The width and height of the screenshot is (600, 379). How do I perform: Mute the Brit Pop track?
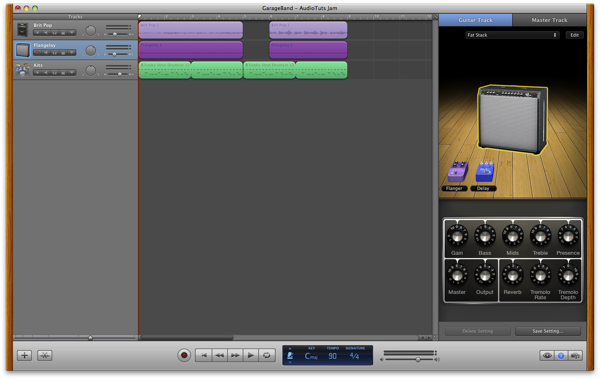(x=46, y=33)
